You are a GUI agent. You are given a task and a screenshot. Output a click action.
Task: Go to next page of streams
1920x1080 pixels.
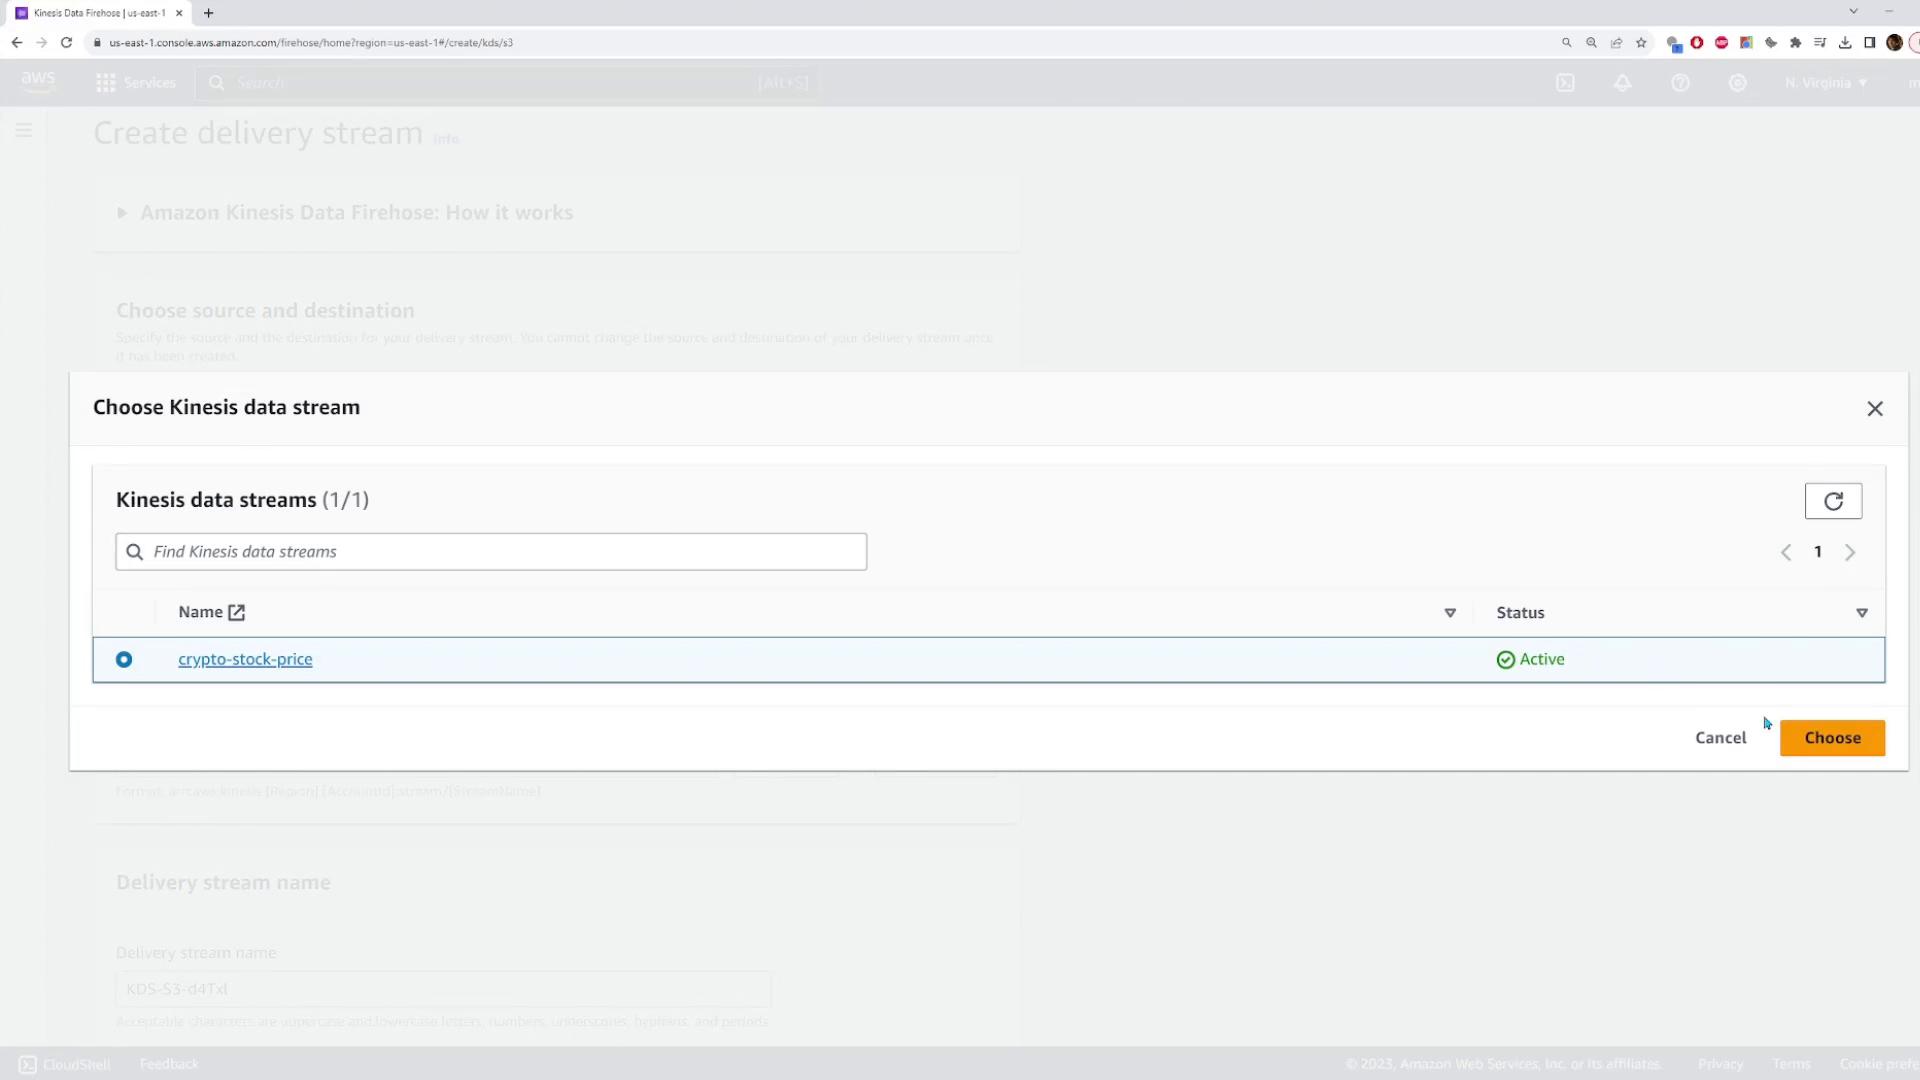pos(1850,552)
